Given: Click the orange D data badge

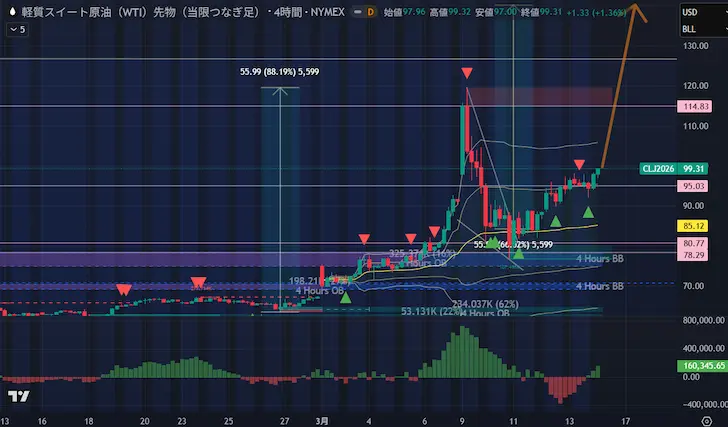Looking at the screenshot, I should [371, 12].
